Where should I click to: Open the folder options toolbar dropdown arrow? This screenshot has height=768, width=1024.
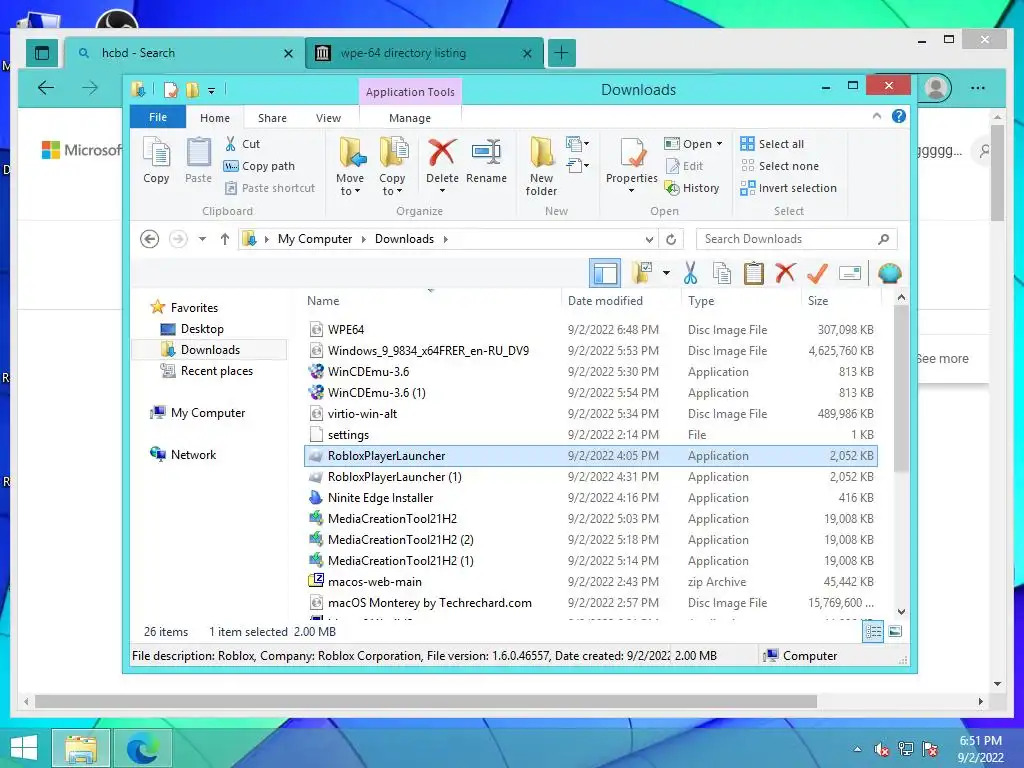tap(666, 273)
